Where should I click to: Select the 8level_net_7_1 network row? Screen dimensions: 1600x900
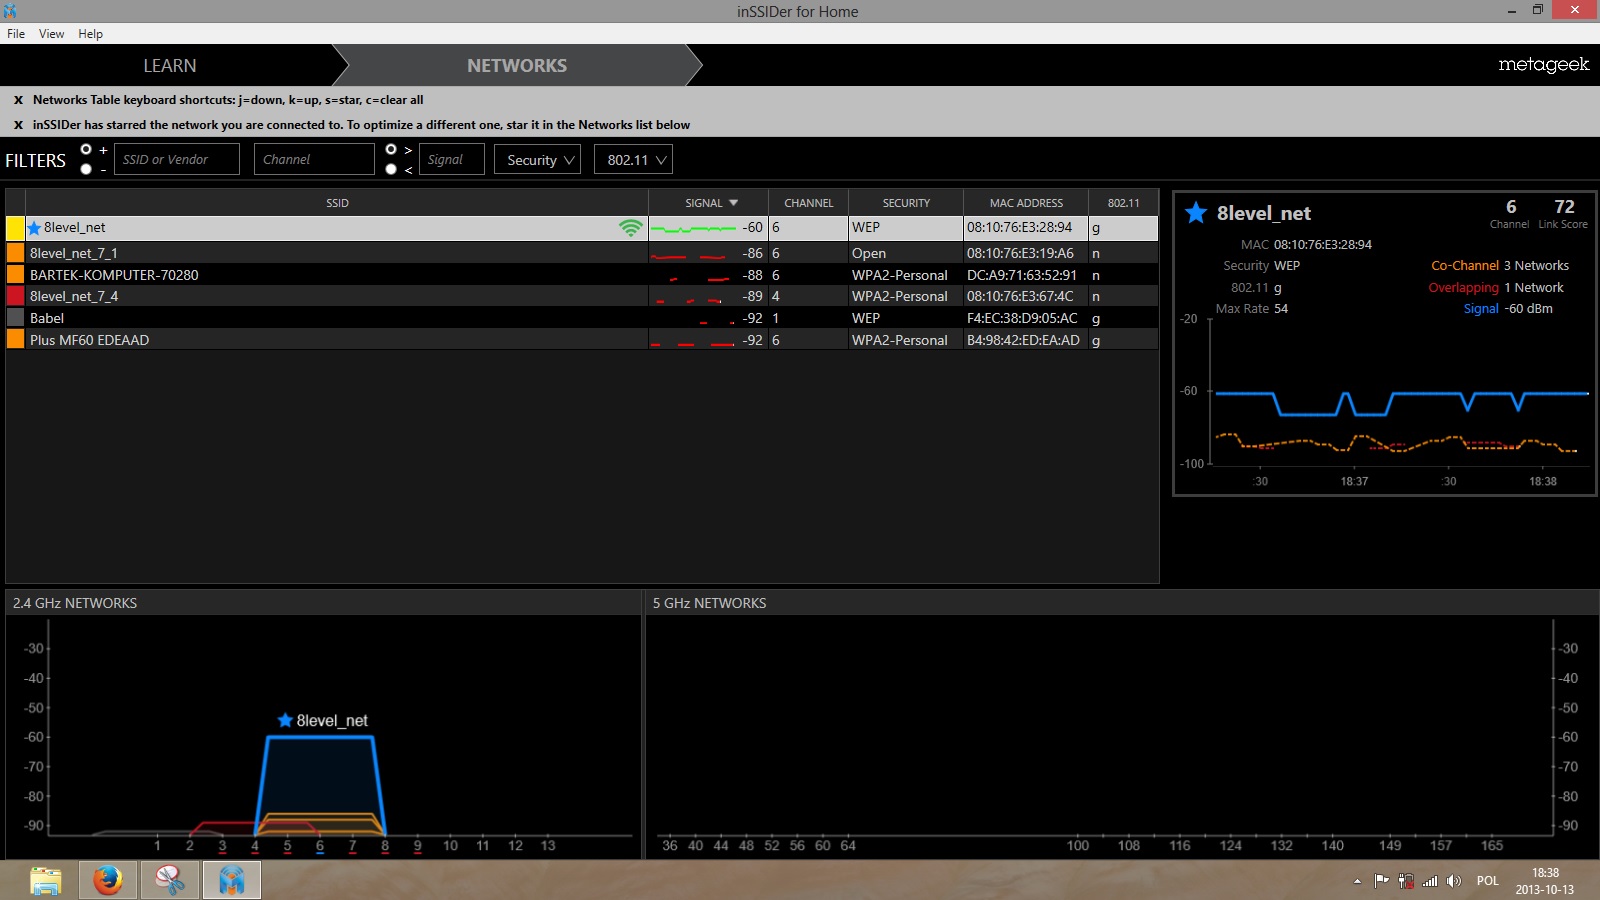pos(582,253)
